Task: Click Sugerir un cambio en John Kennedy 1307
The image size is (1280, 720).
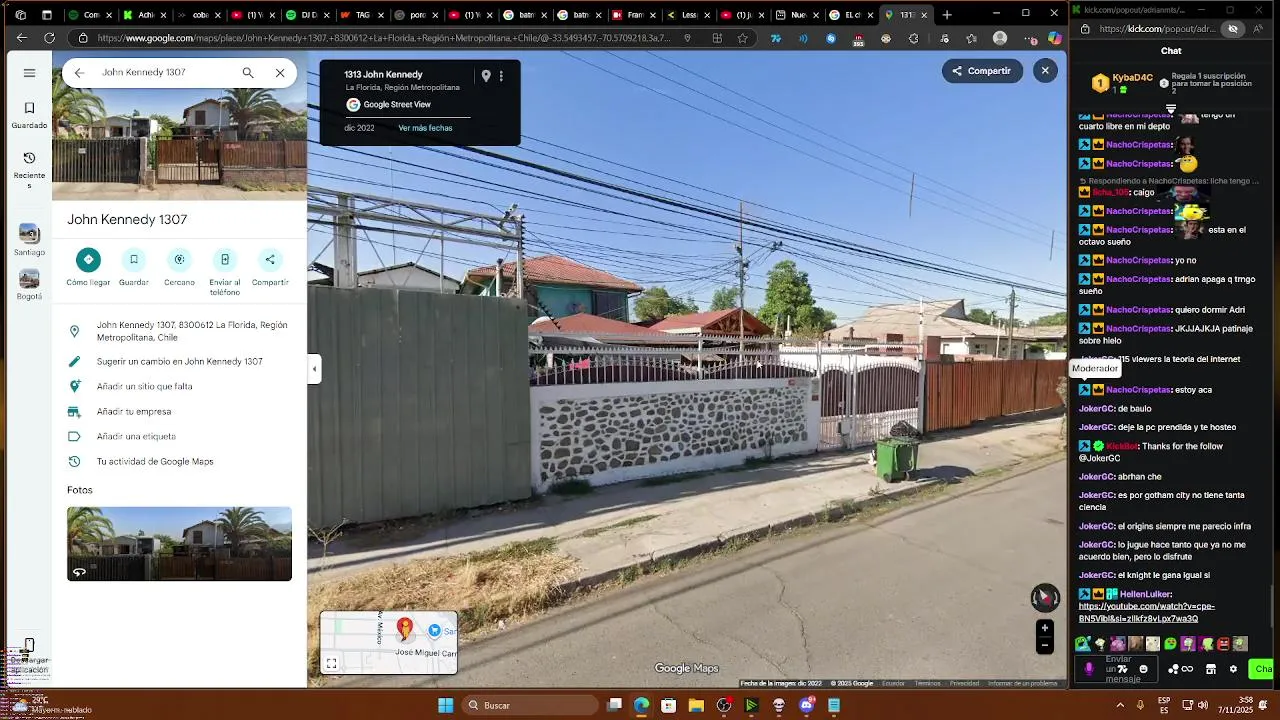Action: [x=180, y=362]
